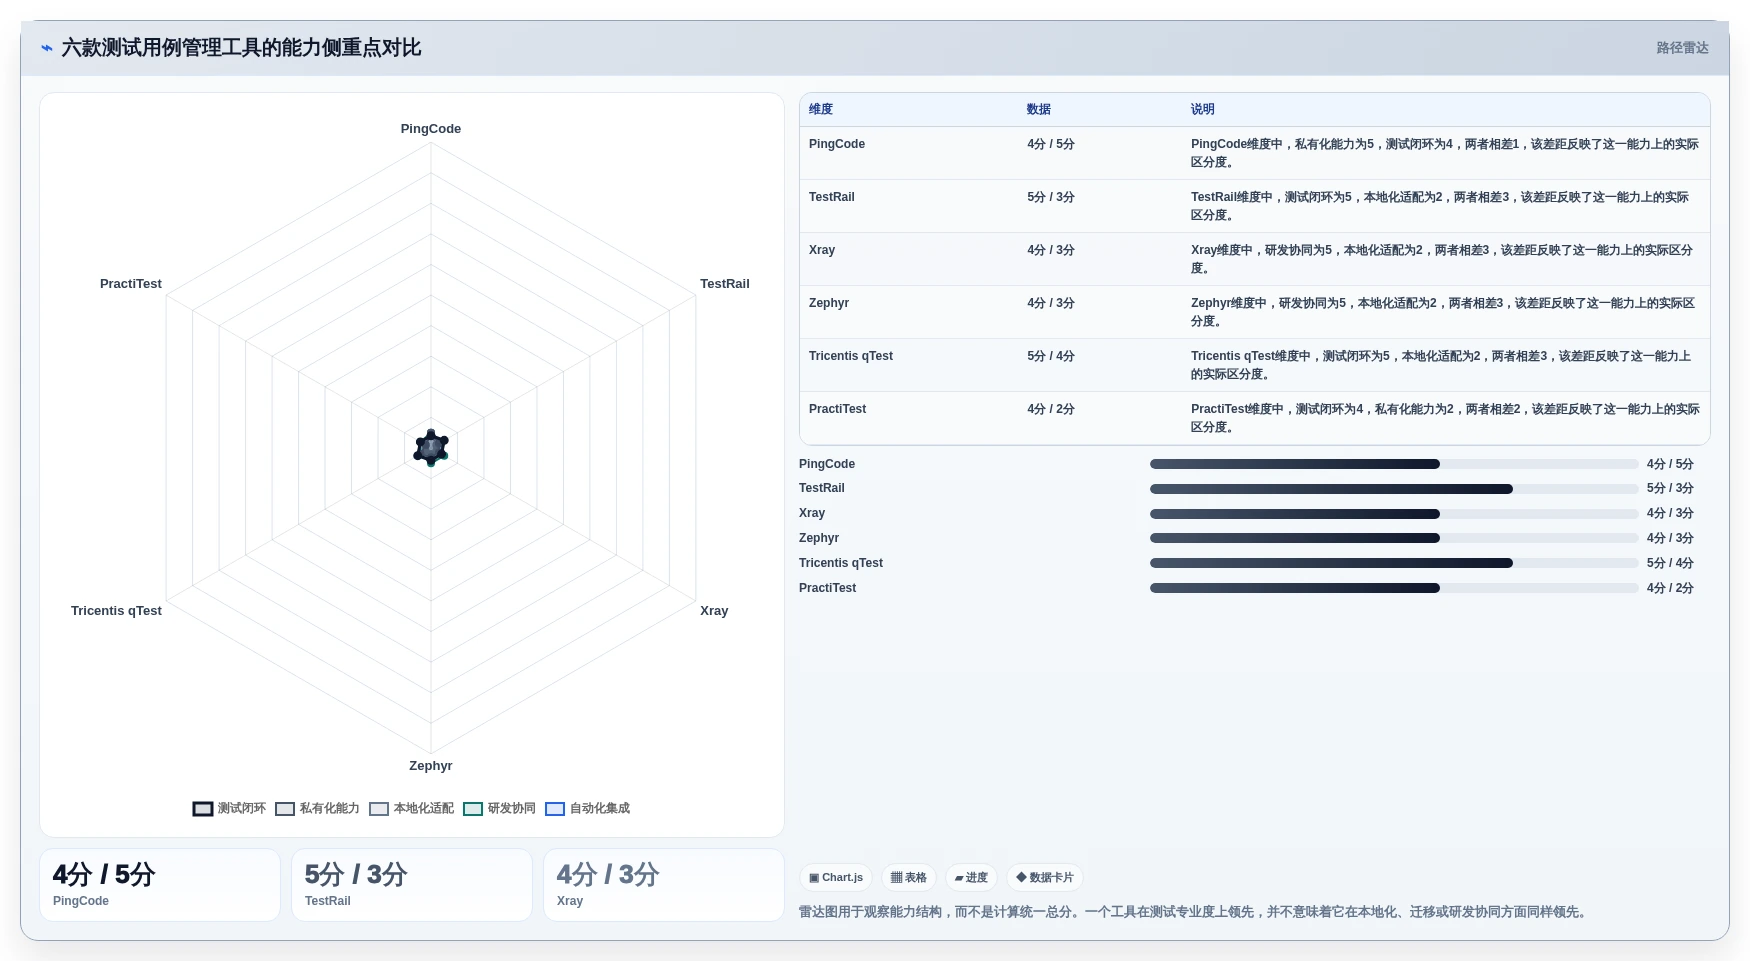Click the 进度 tag chip
This screenshot has height=961, width=1750.
(971, 877)
